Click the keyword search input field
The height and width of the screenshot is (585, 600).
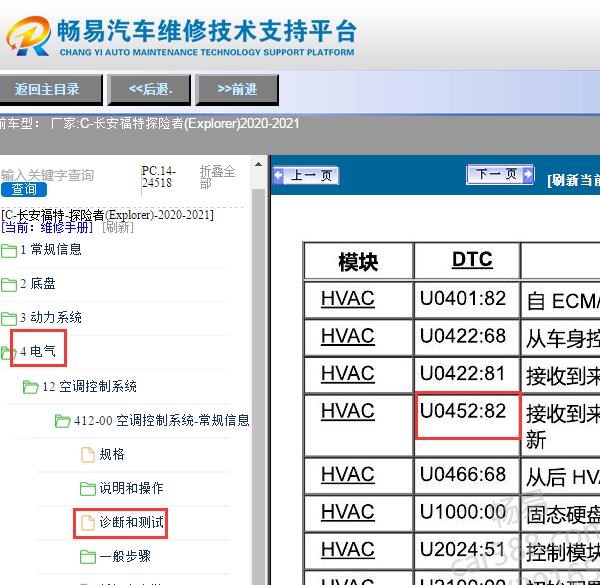pyautogui.click(x=69, y=175)
